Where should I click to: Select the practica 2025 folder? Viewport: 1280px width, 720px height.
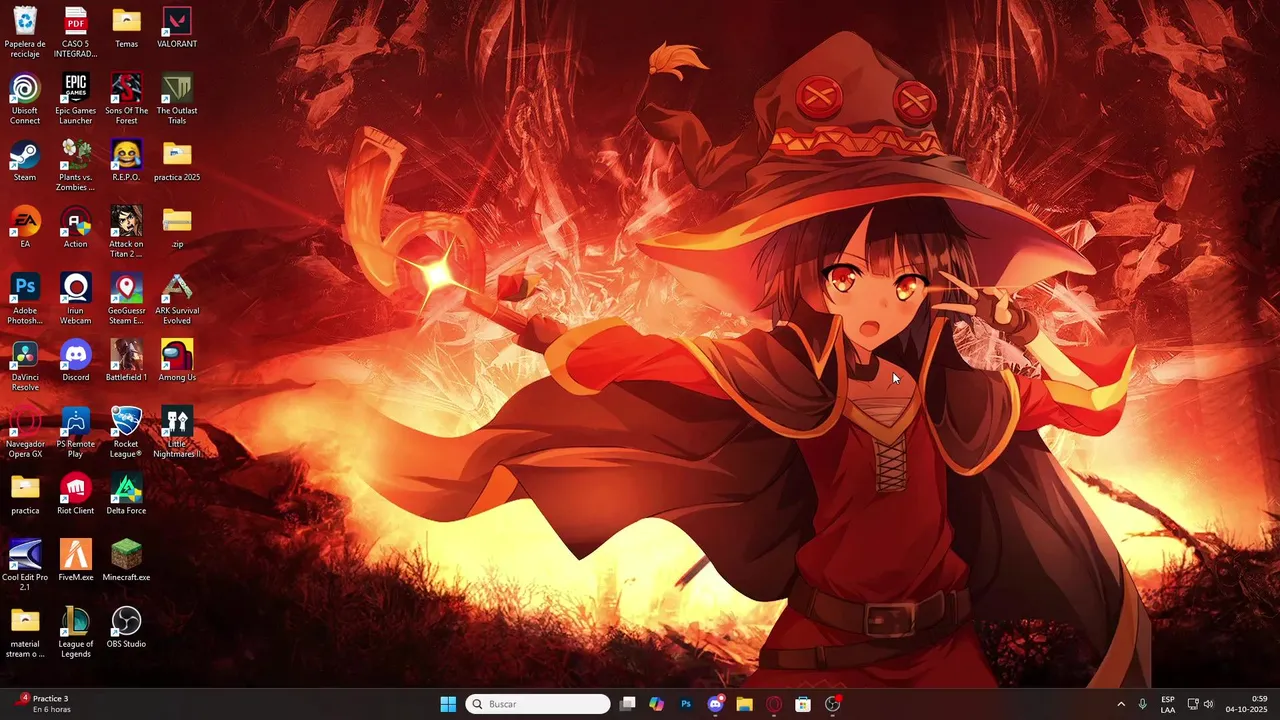pos(177,160)
